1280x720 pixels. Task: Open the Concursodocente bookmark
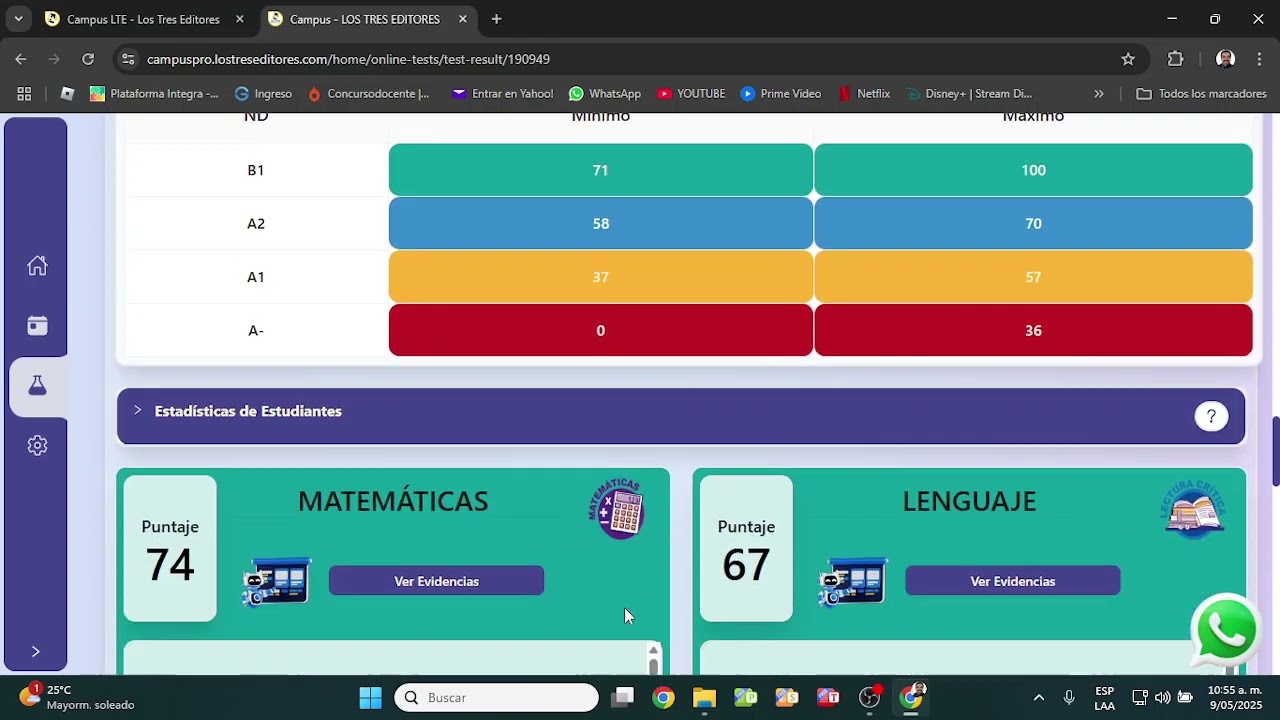pyautogui.click(x=368, y=94)
